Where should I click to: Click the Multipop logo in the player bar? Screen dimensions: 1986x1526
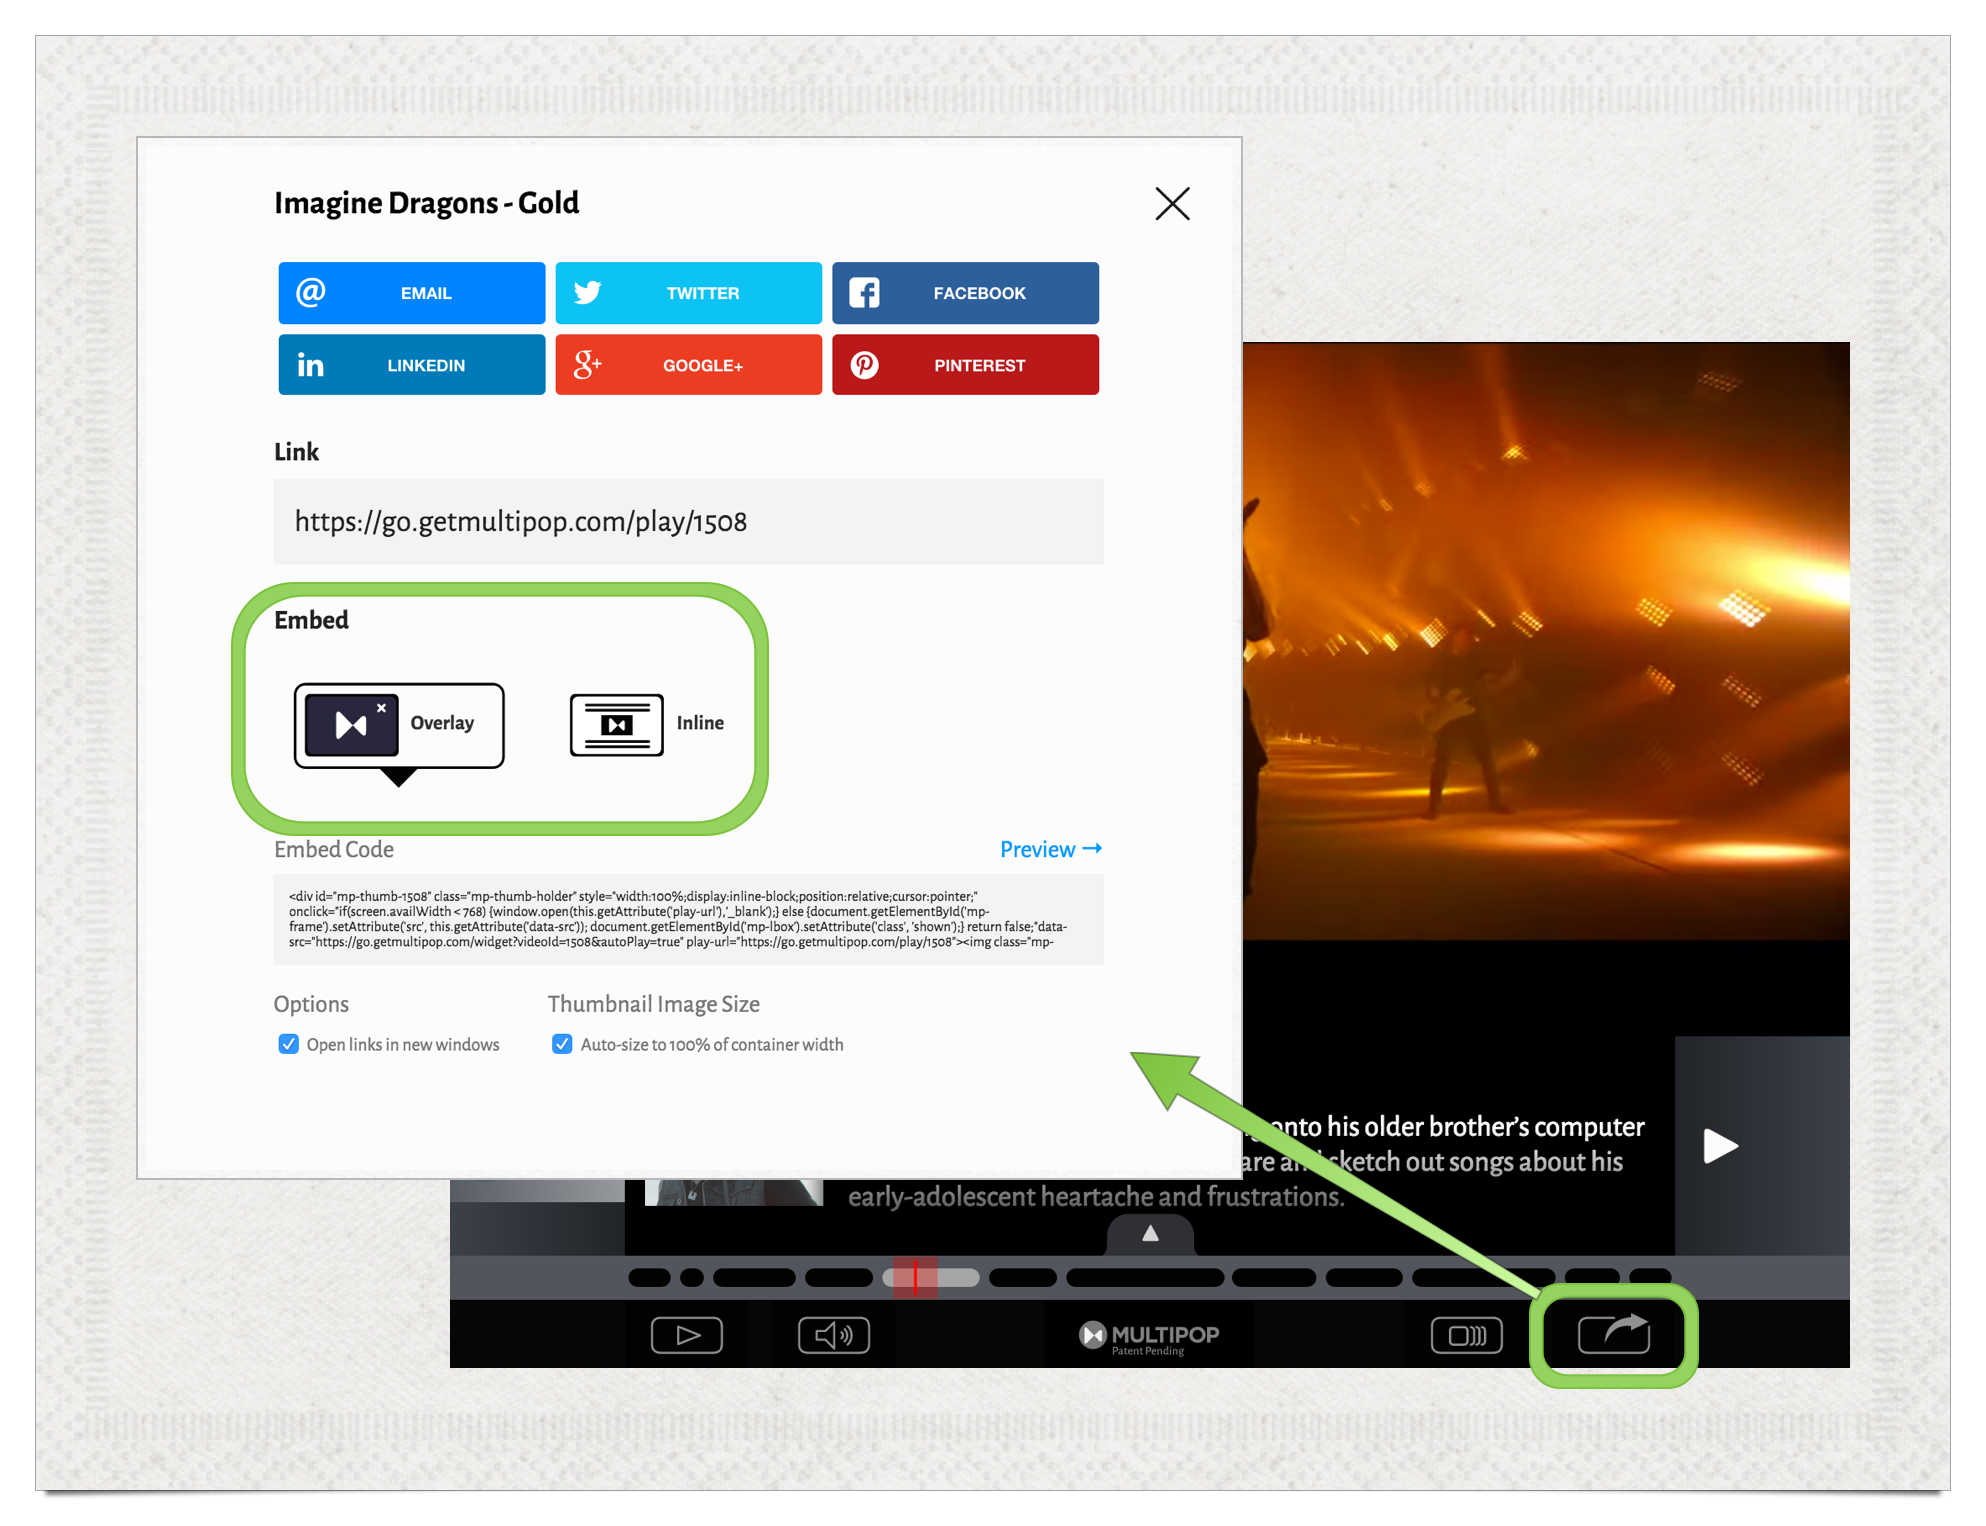(x=1149, y=1337)
